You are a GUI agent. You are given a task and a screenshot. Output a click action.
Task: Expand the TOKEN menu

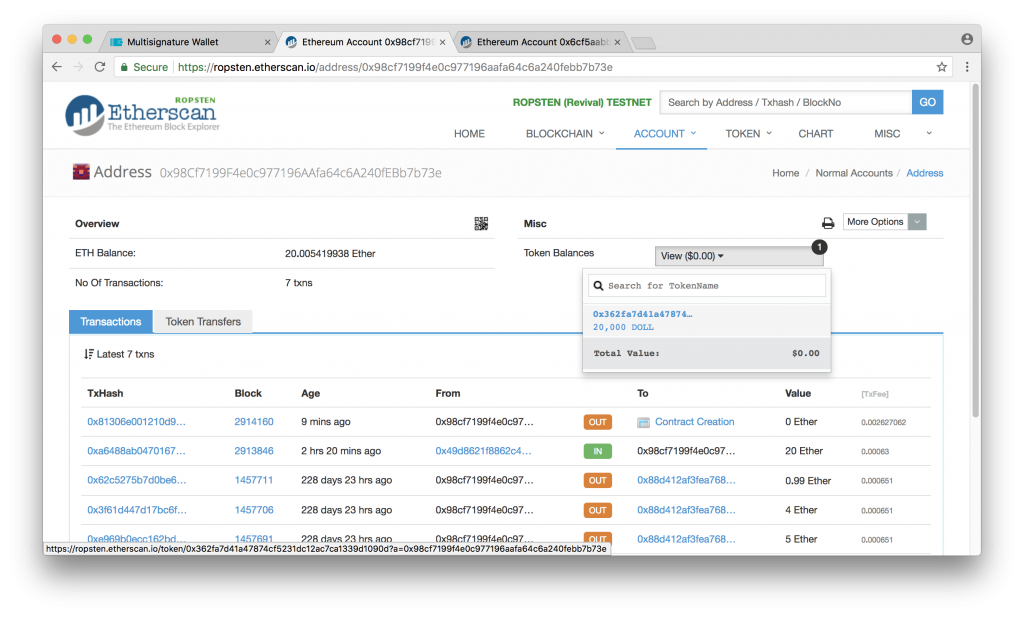(748, 133)
